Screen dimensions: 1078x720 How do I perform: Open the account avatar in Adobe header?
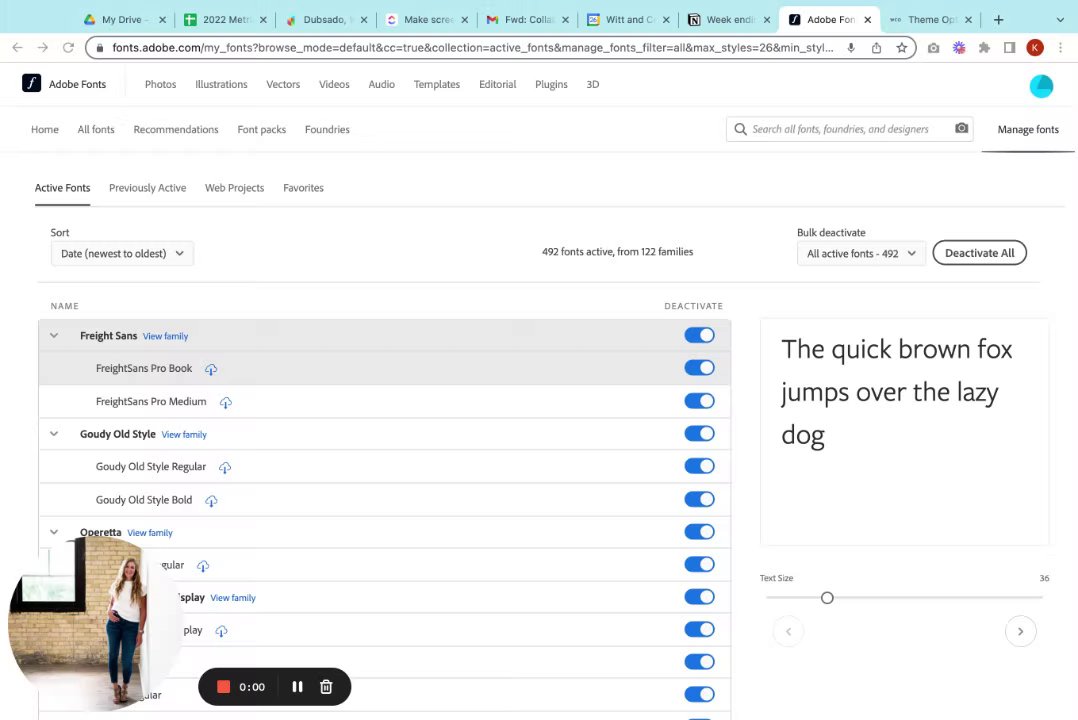pyautogui.click(x=1041, y=86)
